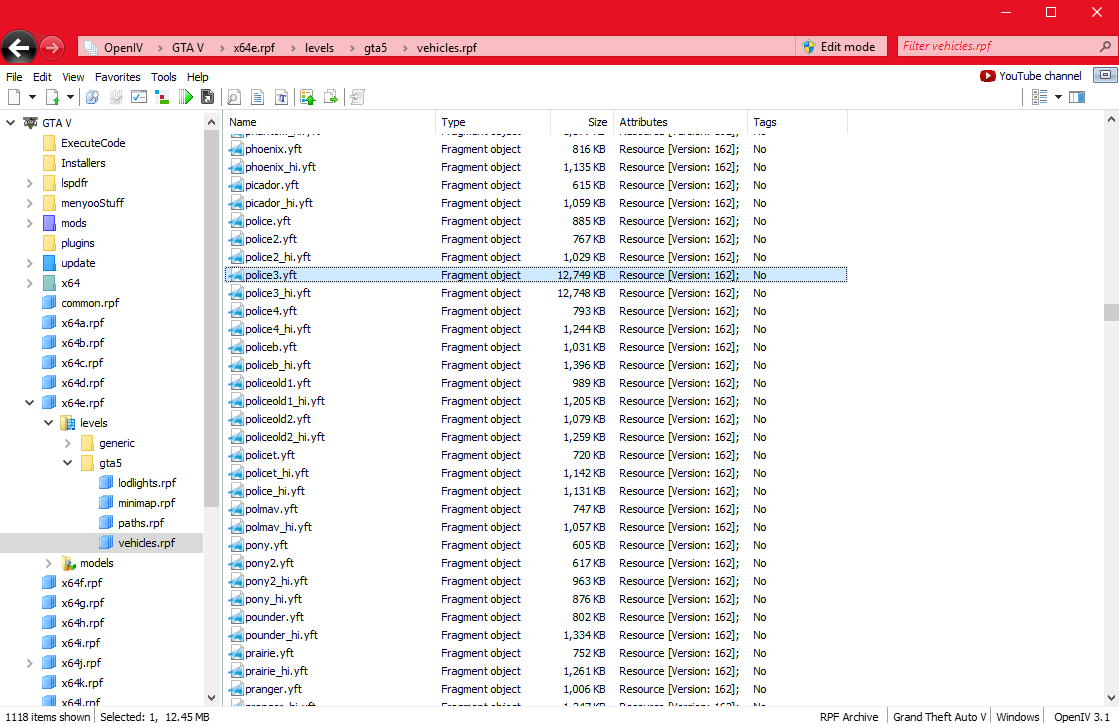This screenshot has height=727, width=1119.
Task: Select the polmav.yft file row
Action: (535, 509)
